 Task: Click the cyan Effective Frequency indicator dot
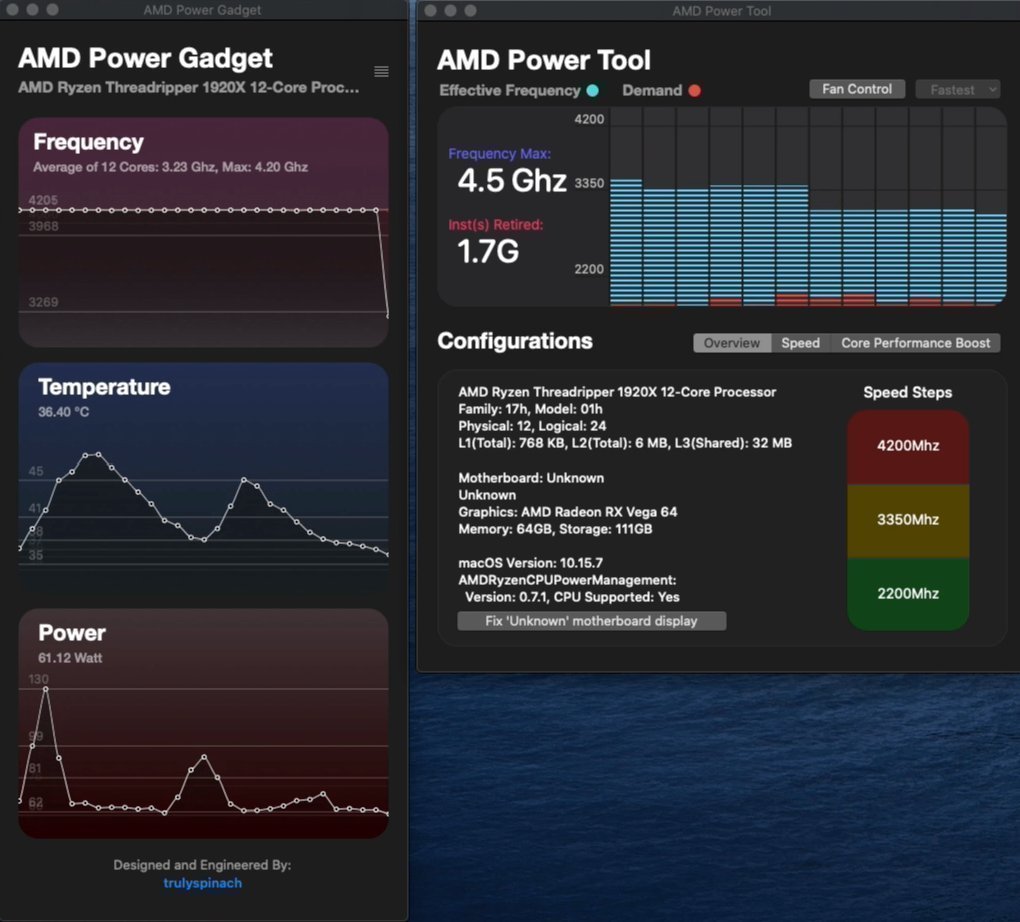593,91
